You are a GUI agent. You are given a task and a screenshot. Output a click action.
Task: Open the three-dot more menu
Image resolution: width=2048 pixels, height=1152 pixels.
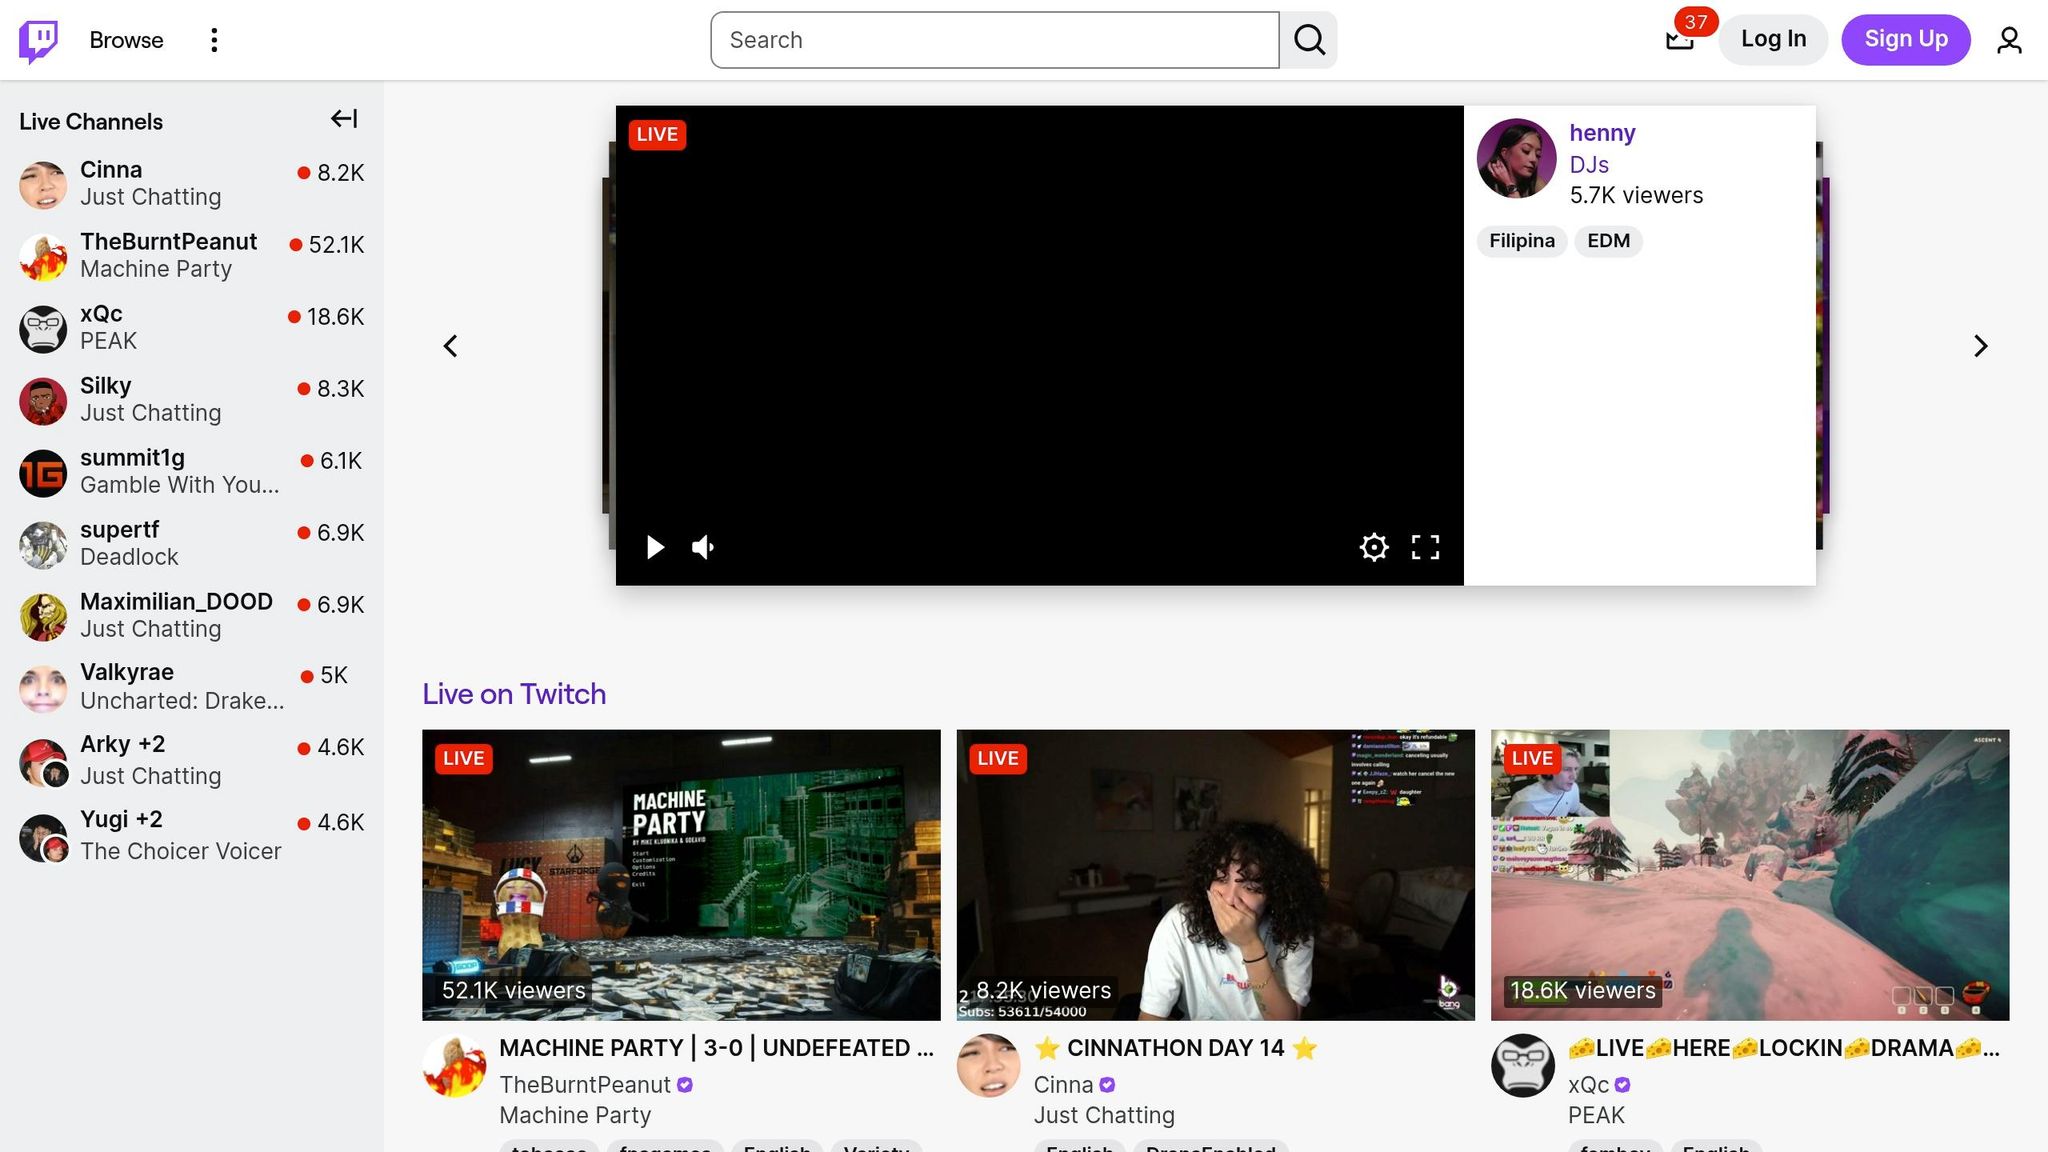pos(214,40)
